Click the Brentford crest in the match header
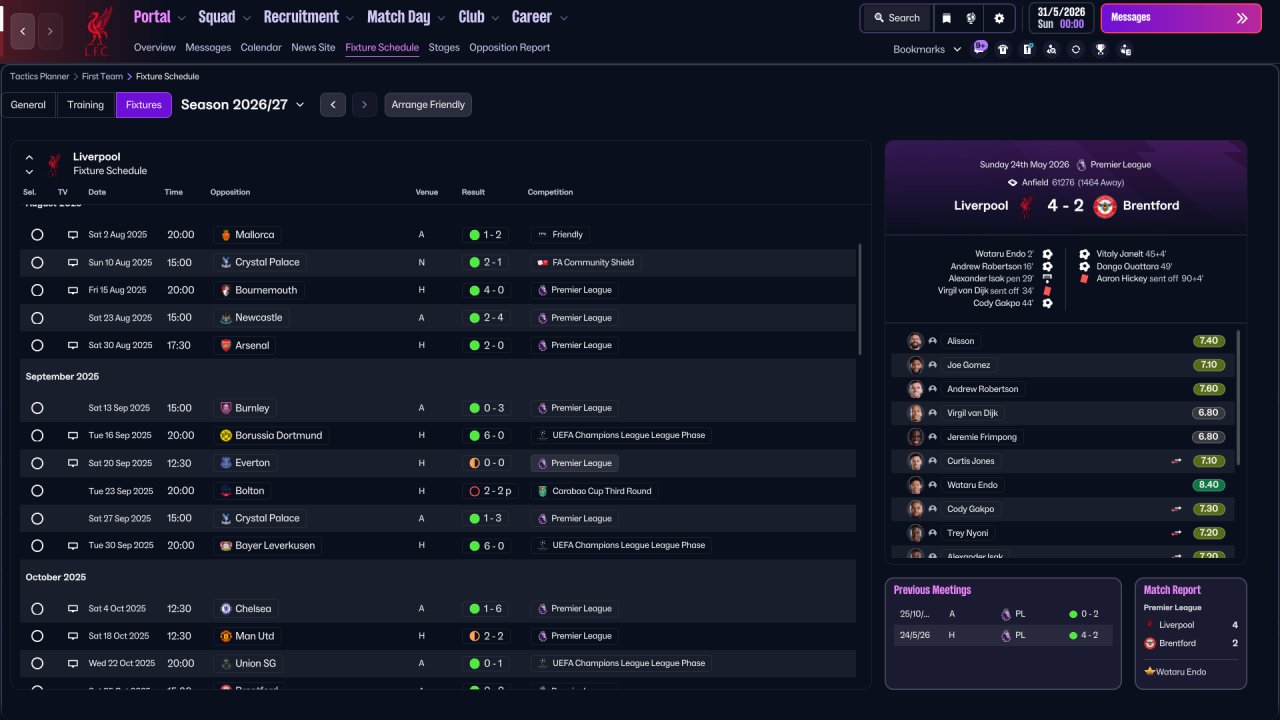This screenshot has width=1280, height=720. pos(1105,206)
